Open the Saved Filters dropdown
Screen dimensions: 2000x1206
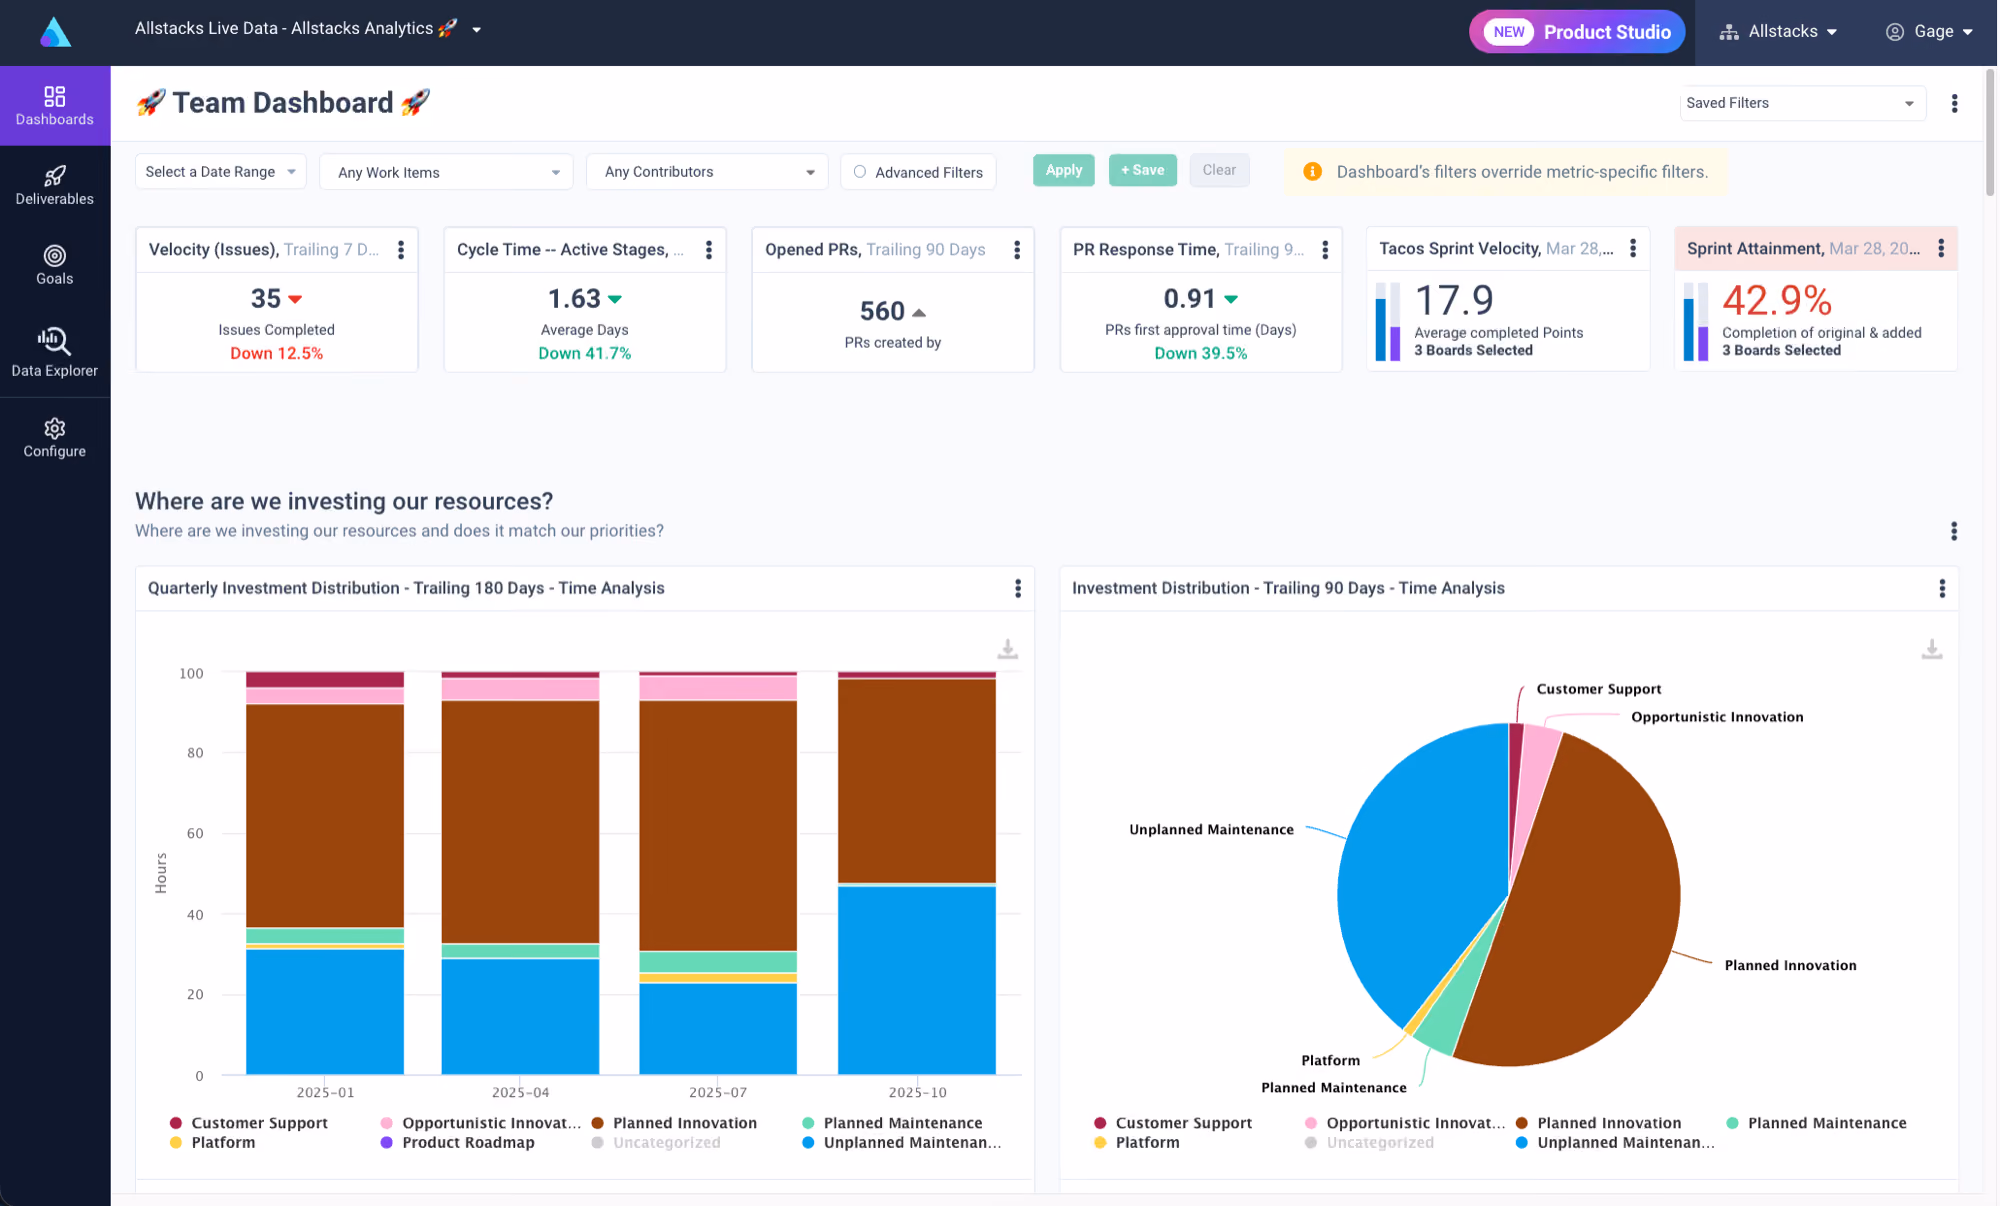coord(1802,103)
